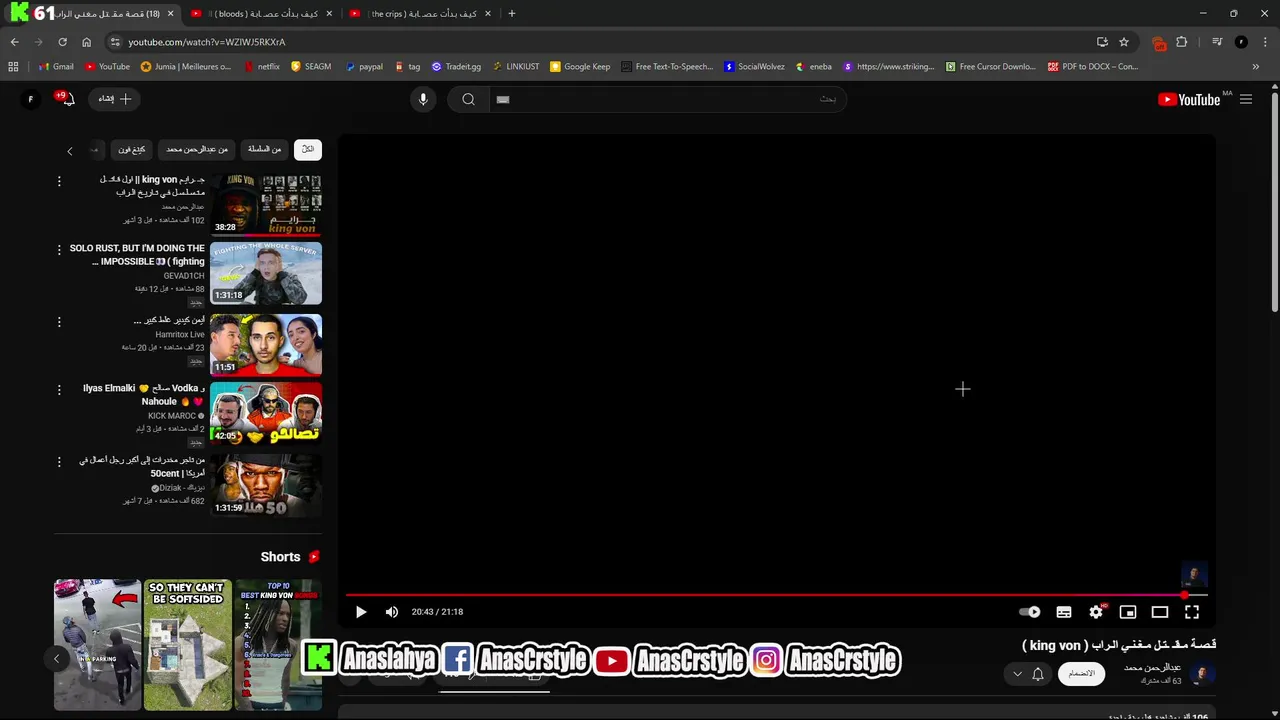The height and width of the screenshot is (720, 1280).
Task: Open the 'SOLO RUST, BUT I'M DOING THE IMPOSSIBLE' title
Action: (137, 255)
